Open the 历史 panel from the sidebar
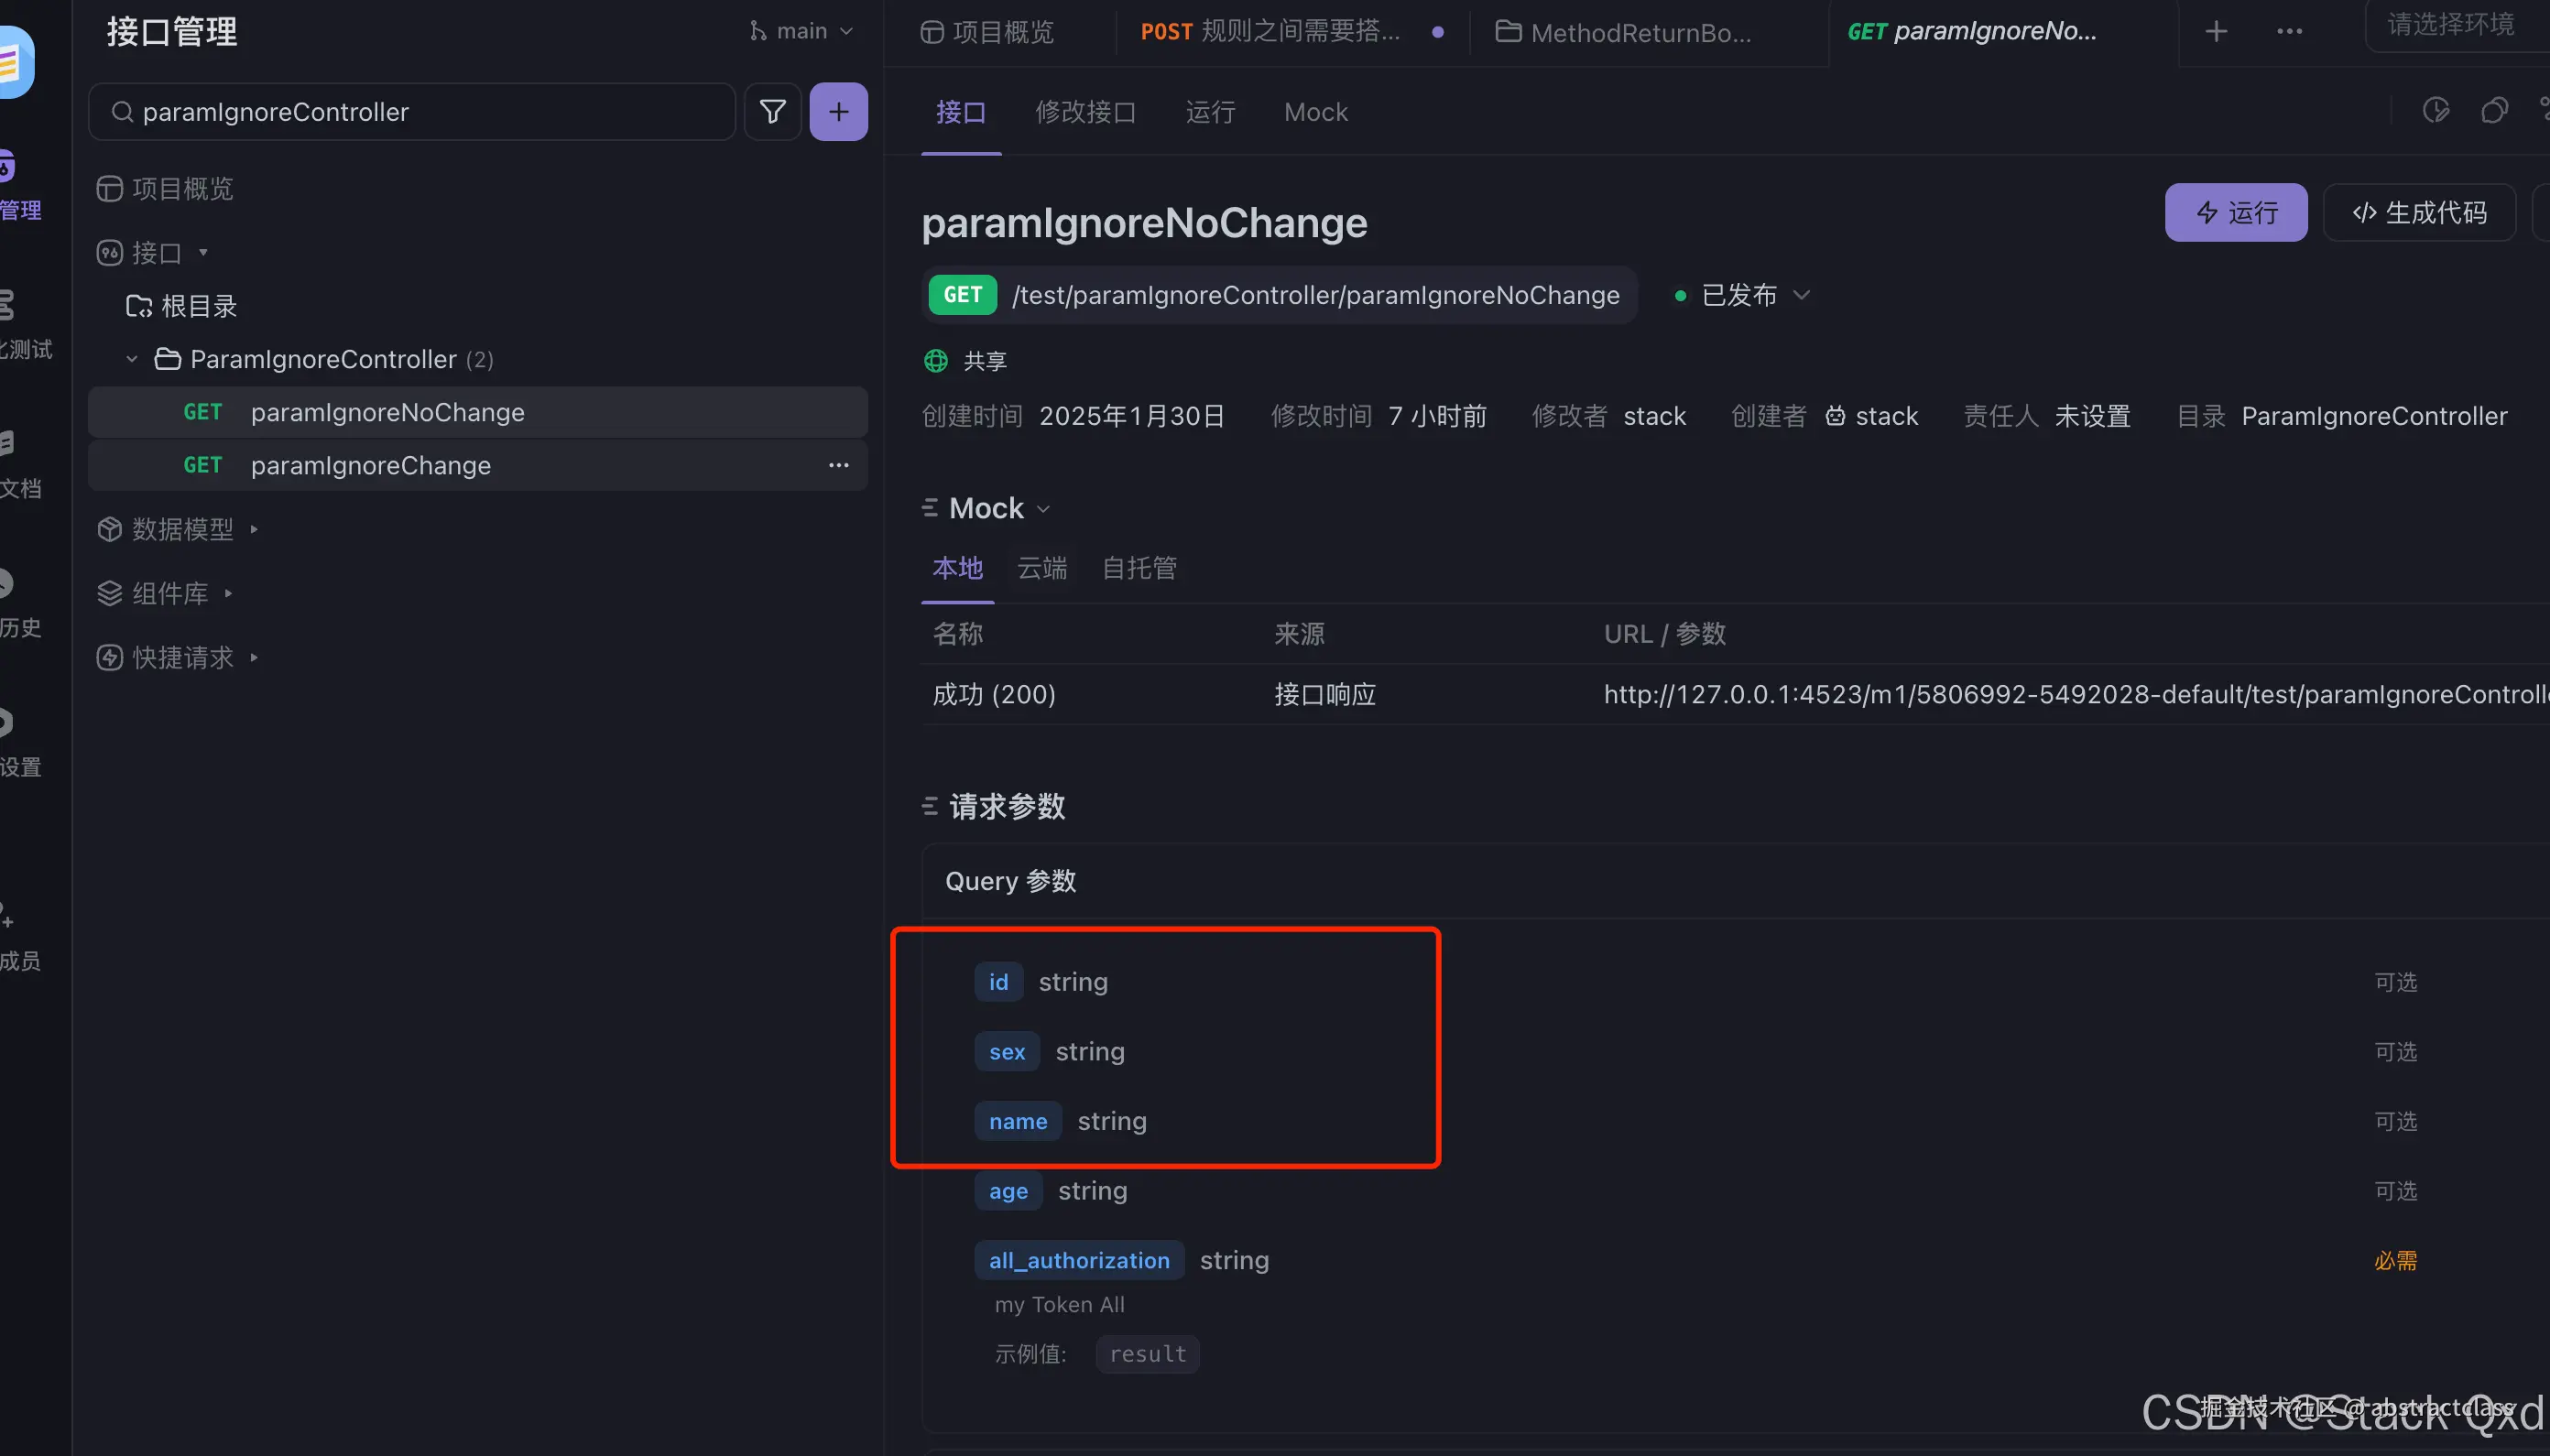Image resolution: width=2550 pixels, height=1456 pixels. point(18,600)
